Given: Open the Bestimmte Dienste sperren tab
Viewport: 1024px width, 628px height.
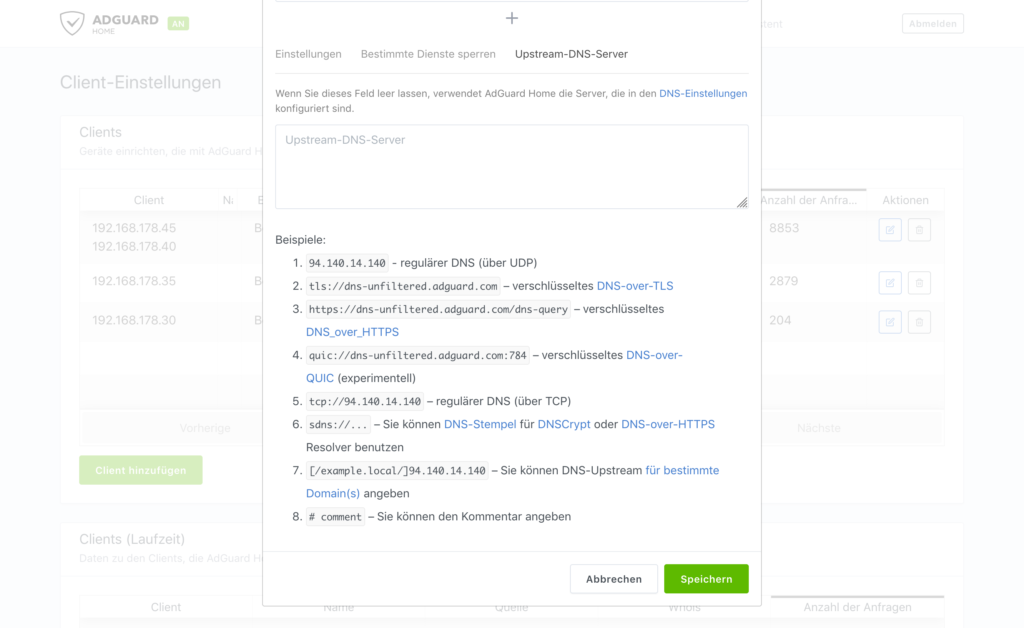Looking at the screenshot, I should point(428,54).
